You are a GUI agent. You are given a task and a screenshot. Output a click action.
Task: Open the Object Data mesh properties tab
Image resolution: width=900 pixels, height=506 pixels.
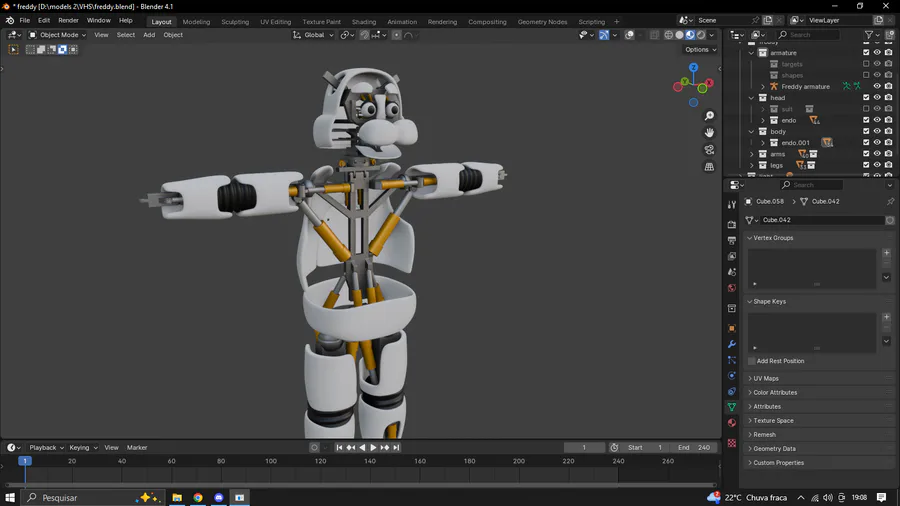pos(732,407)
